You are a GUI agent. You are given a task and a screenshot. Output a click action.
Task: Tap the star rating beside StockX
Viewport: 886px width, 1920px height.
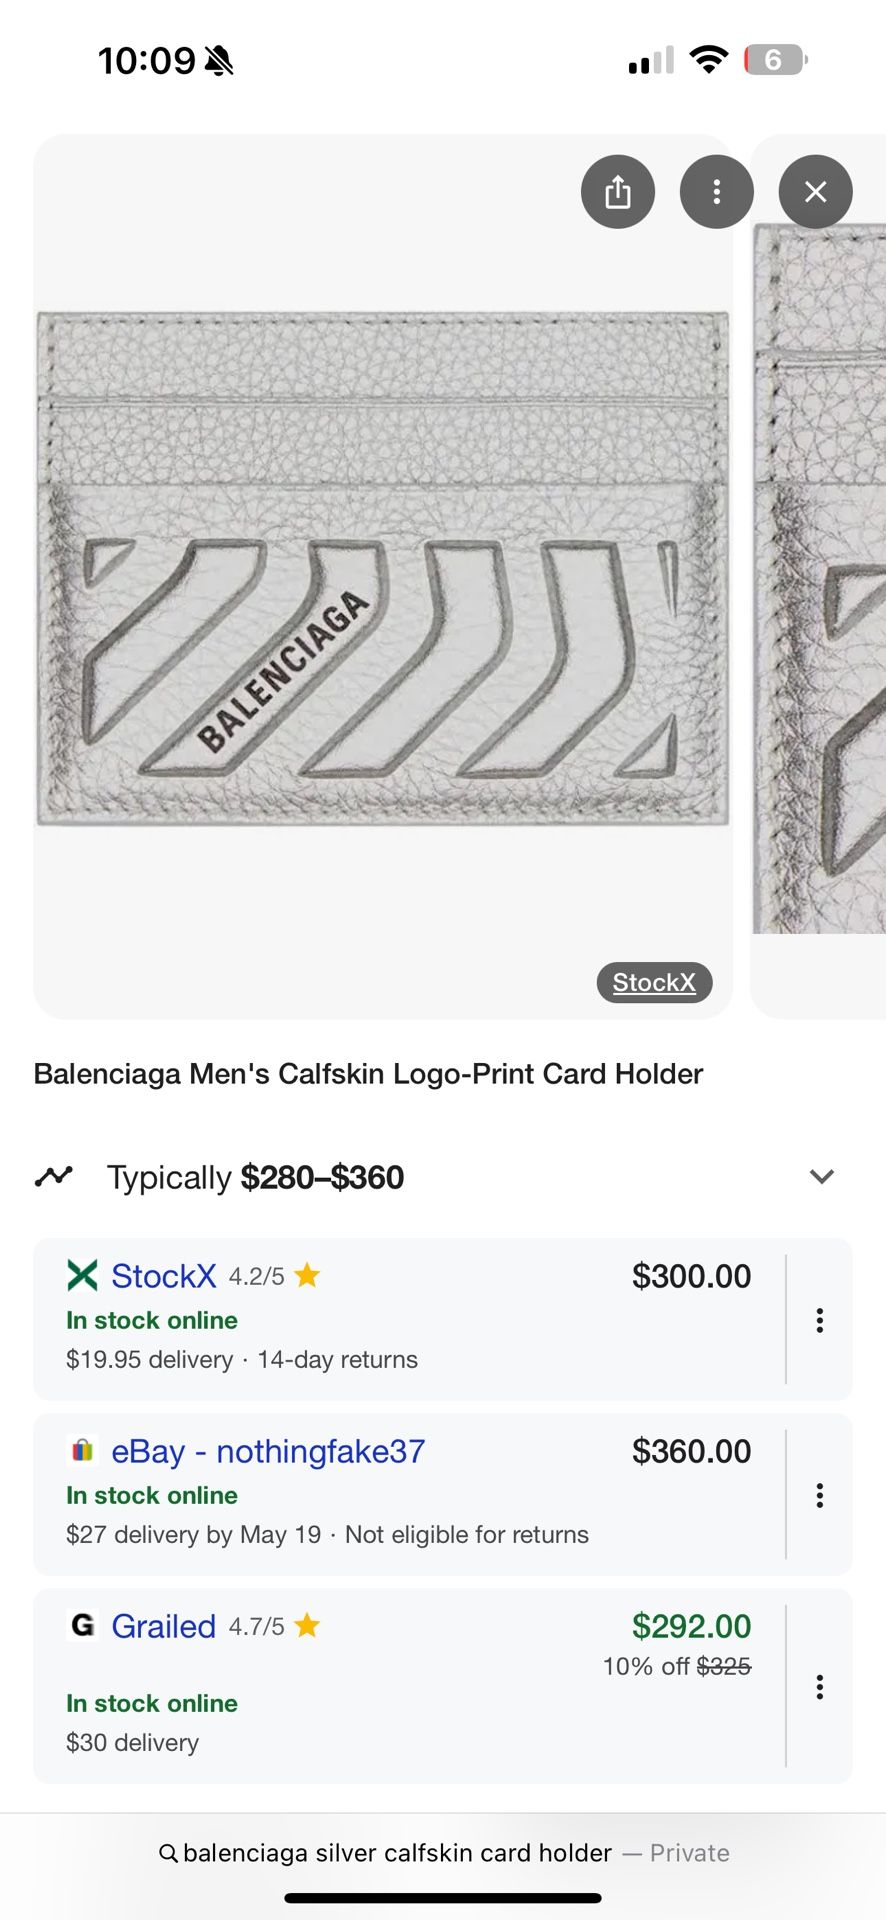pyautogui.click(x=306, y=1275)
